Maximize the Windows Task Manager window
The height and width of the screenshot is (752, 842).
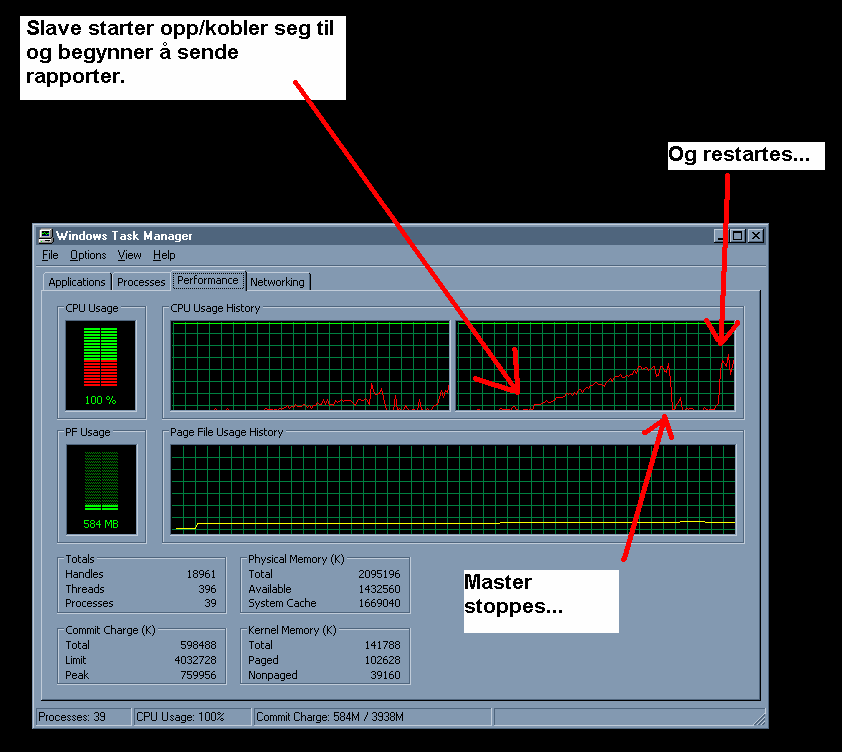pos(738,236)
